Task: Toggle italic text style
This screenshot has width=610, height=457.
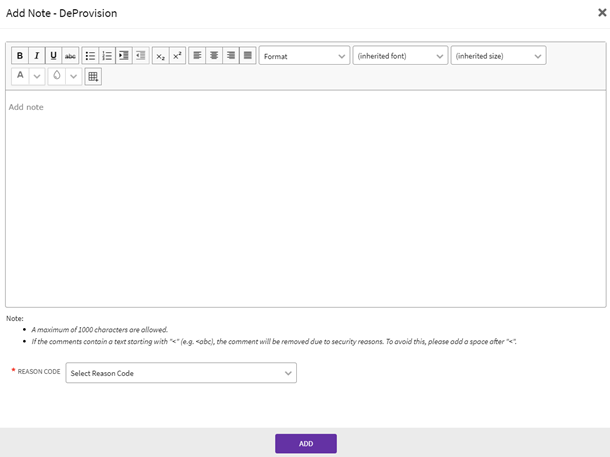Action: point(36,56)
